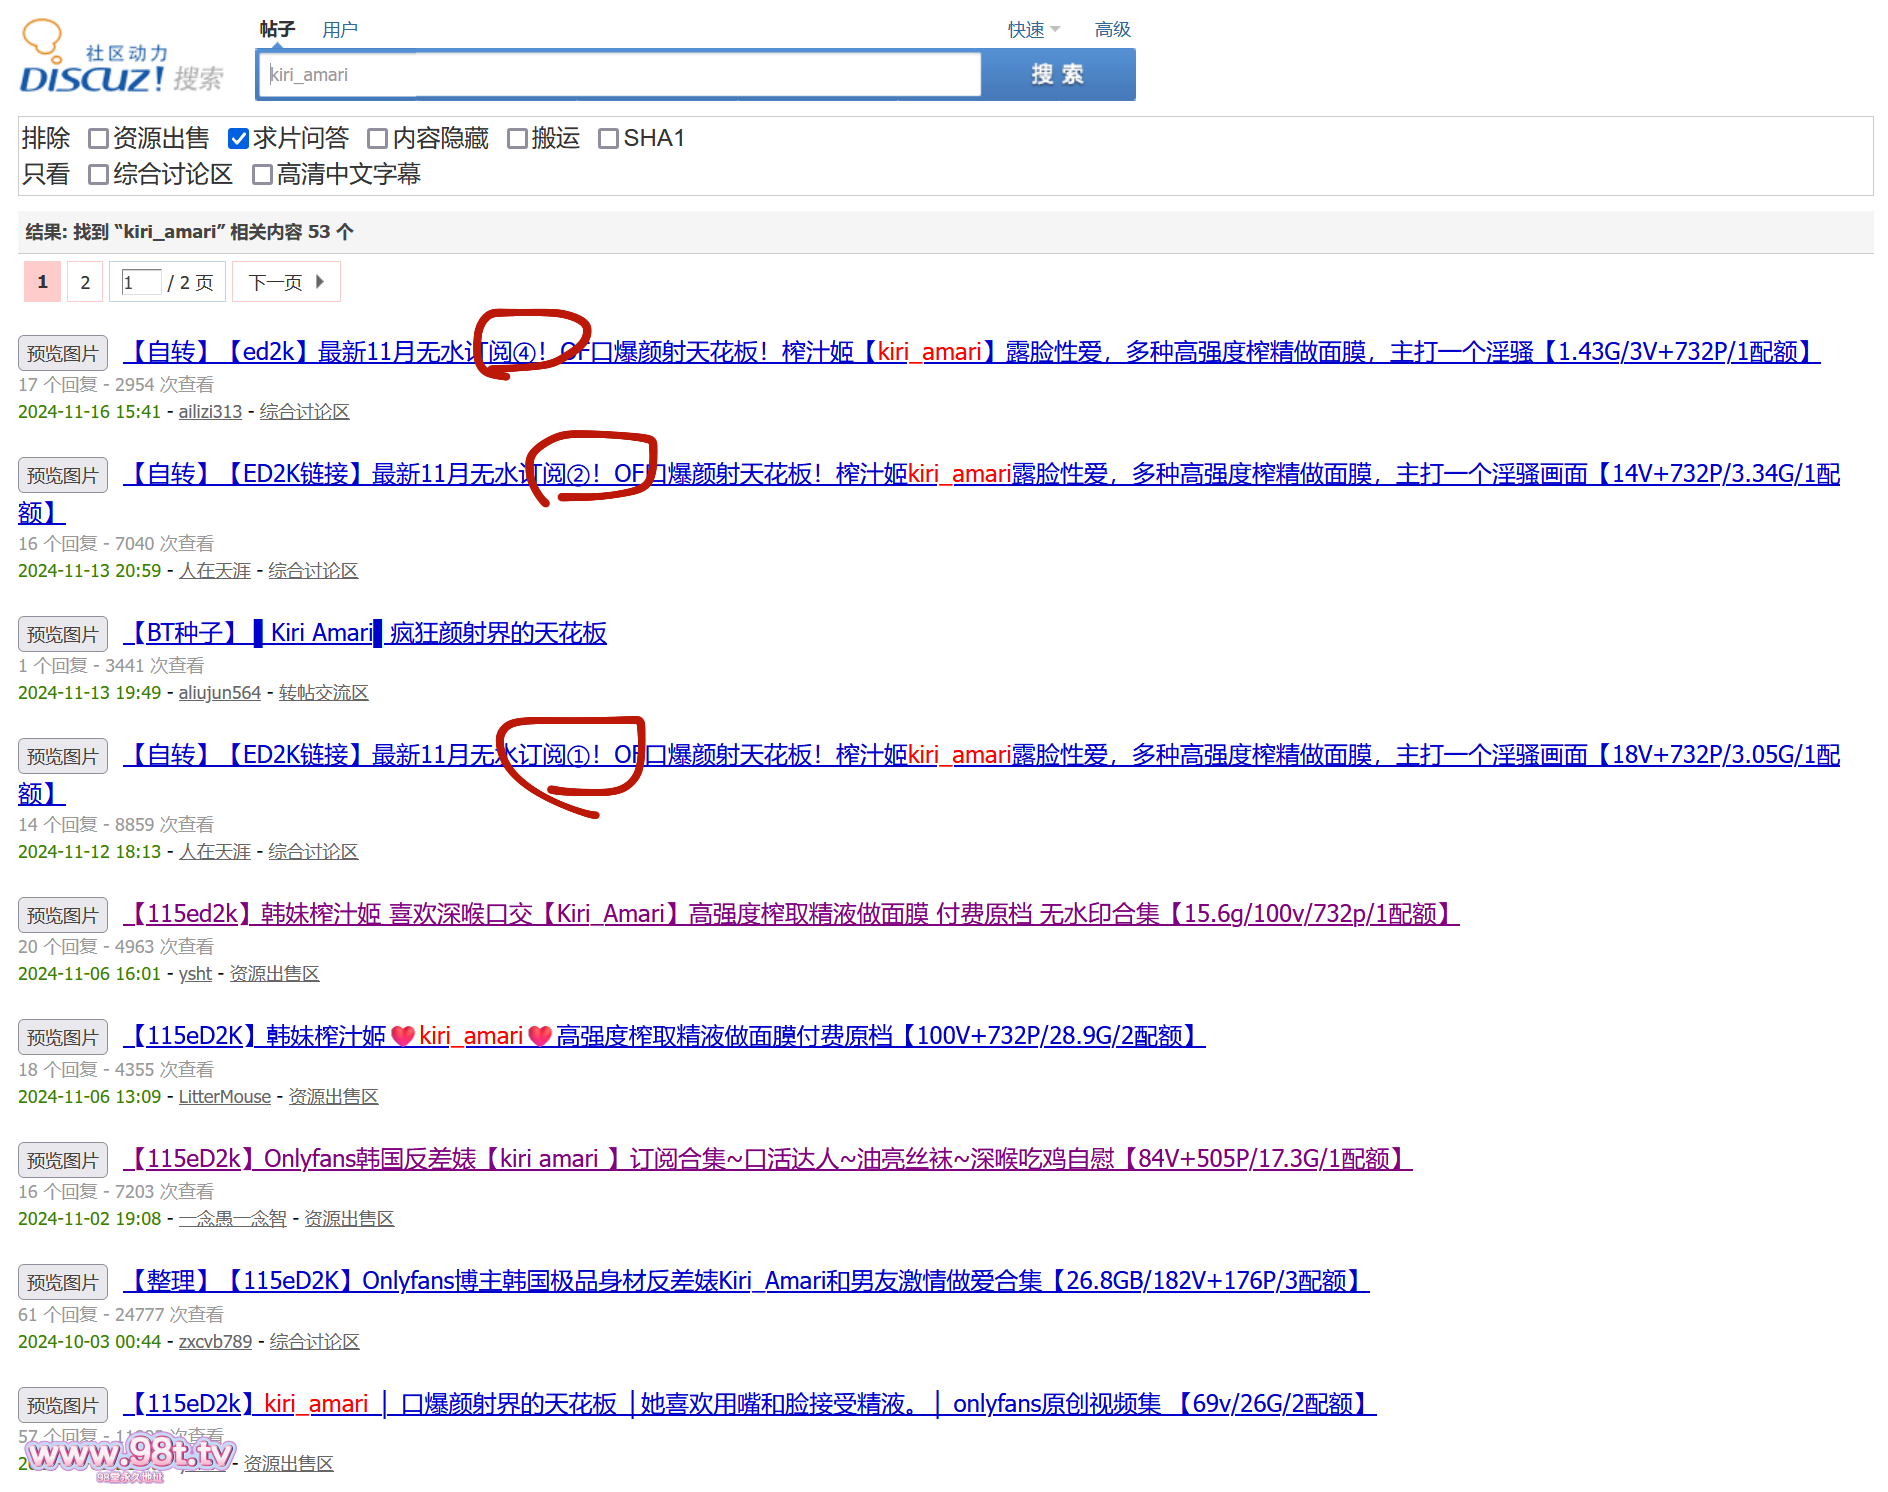Screen dimensions: 1888x1492
Task: Click 预览图片 for the LitterMouse post
Action: click(62, 1037)
